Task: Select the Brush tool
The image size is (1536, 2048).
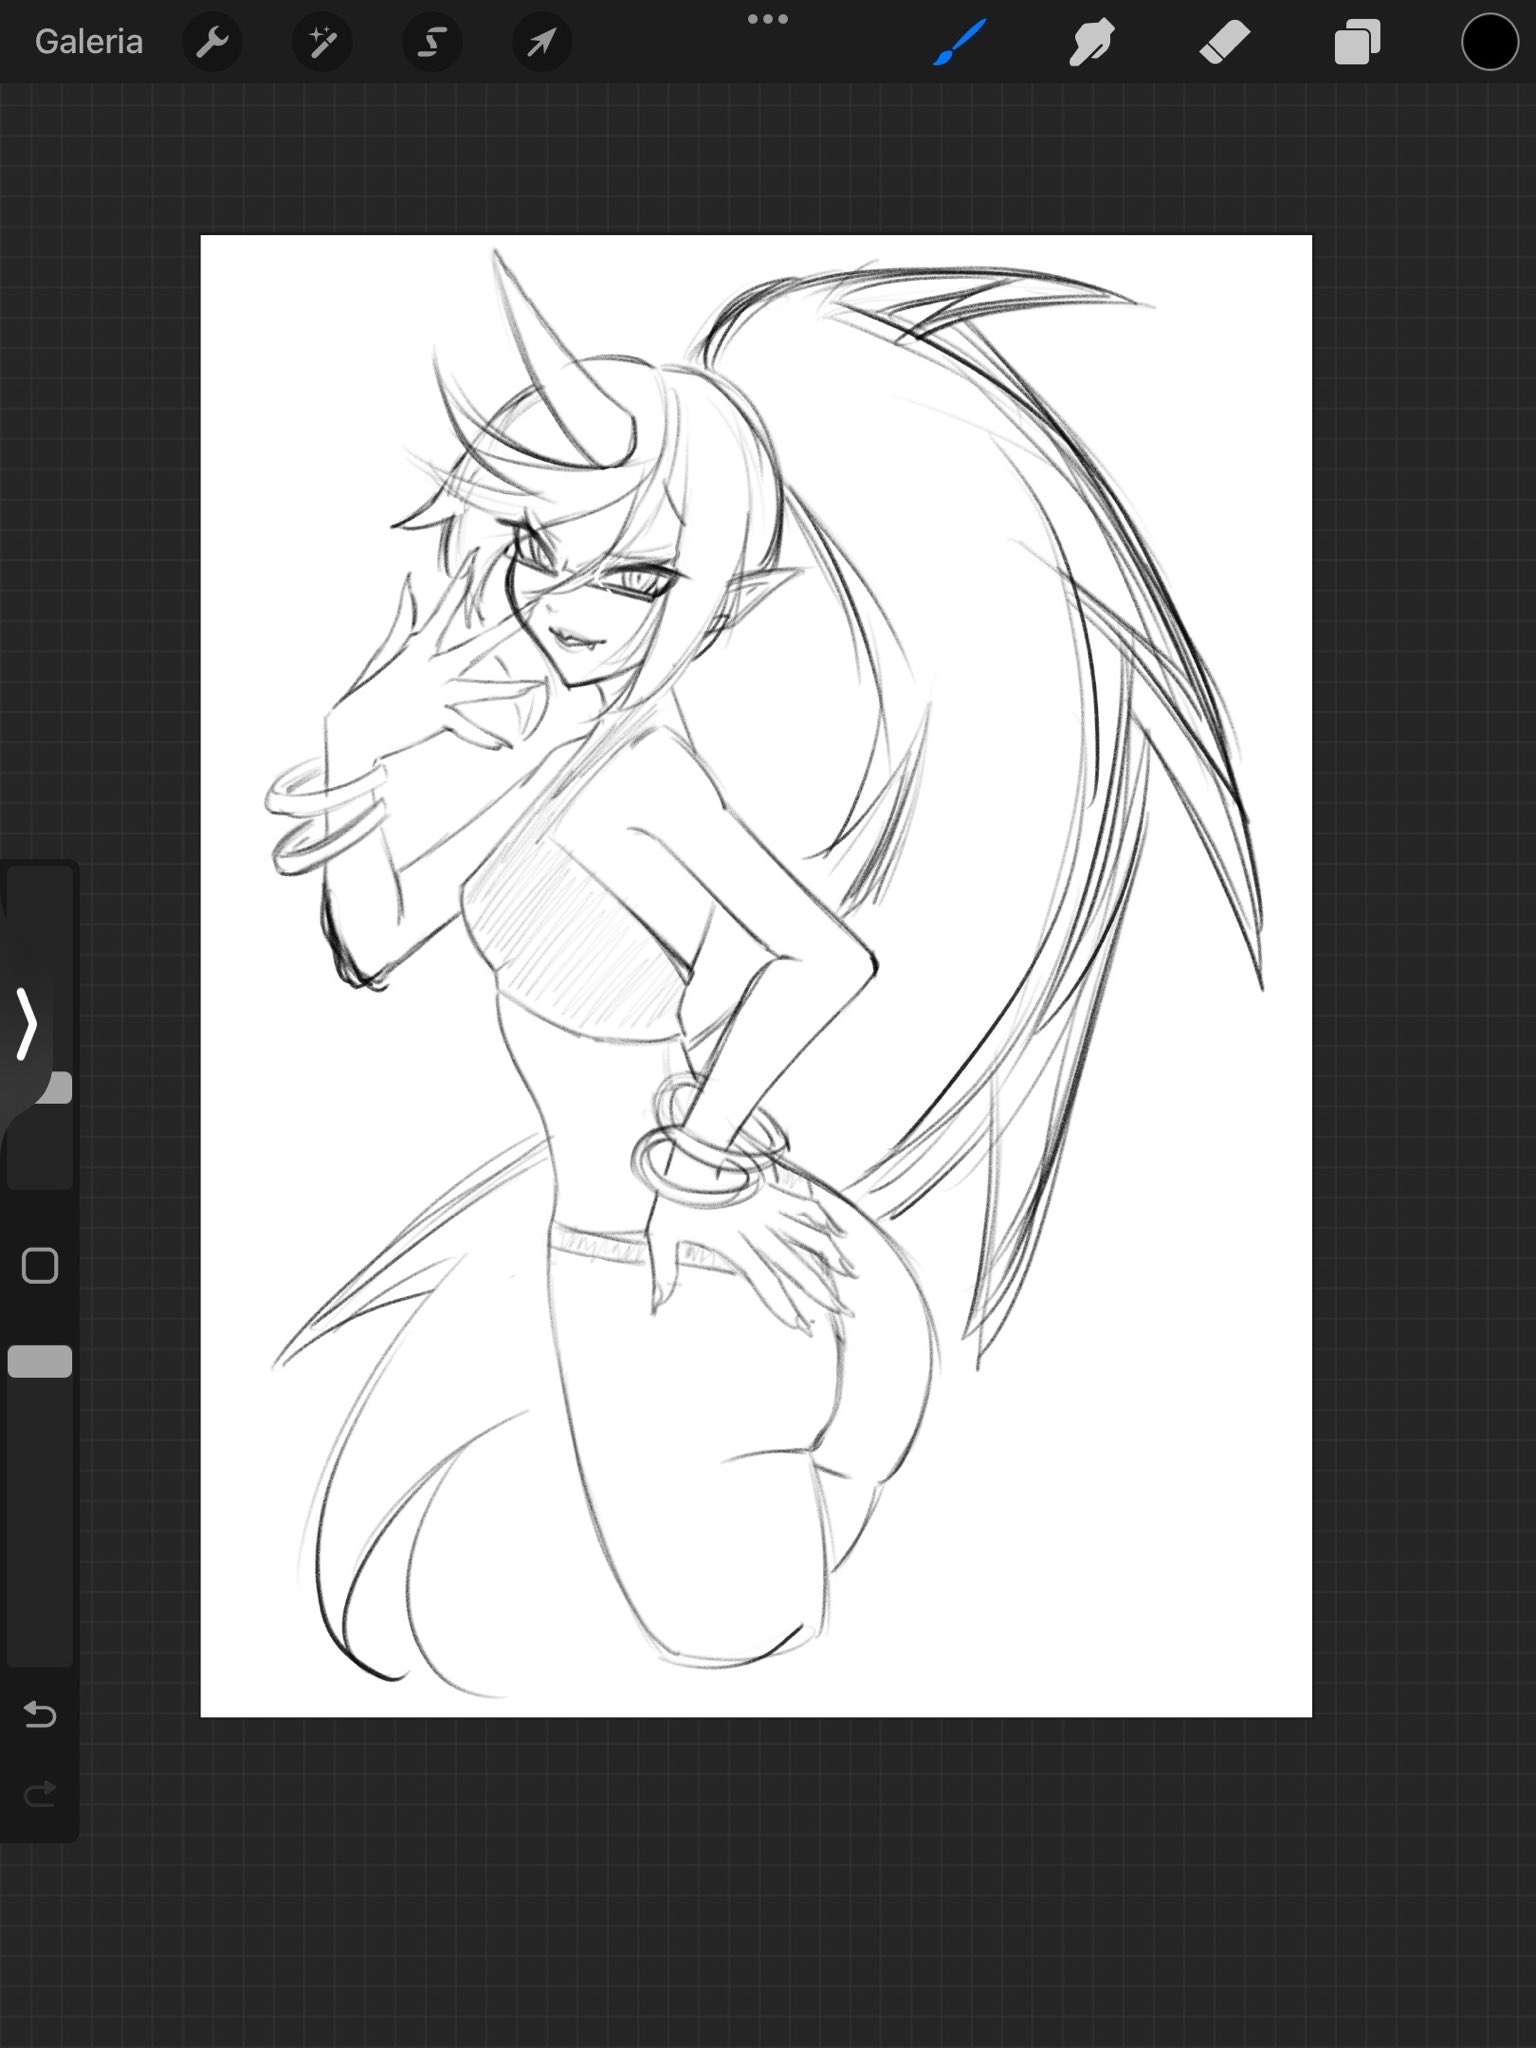Action: tap(960, 42)
